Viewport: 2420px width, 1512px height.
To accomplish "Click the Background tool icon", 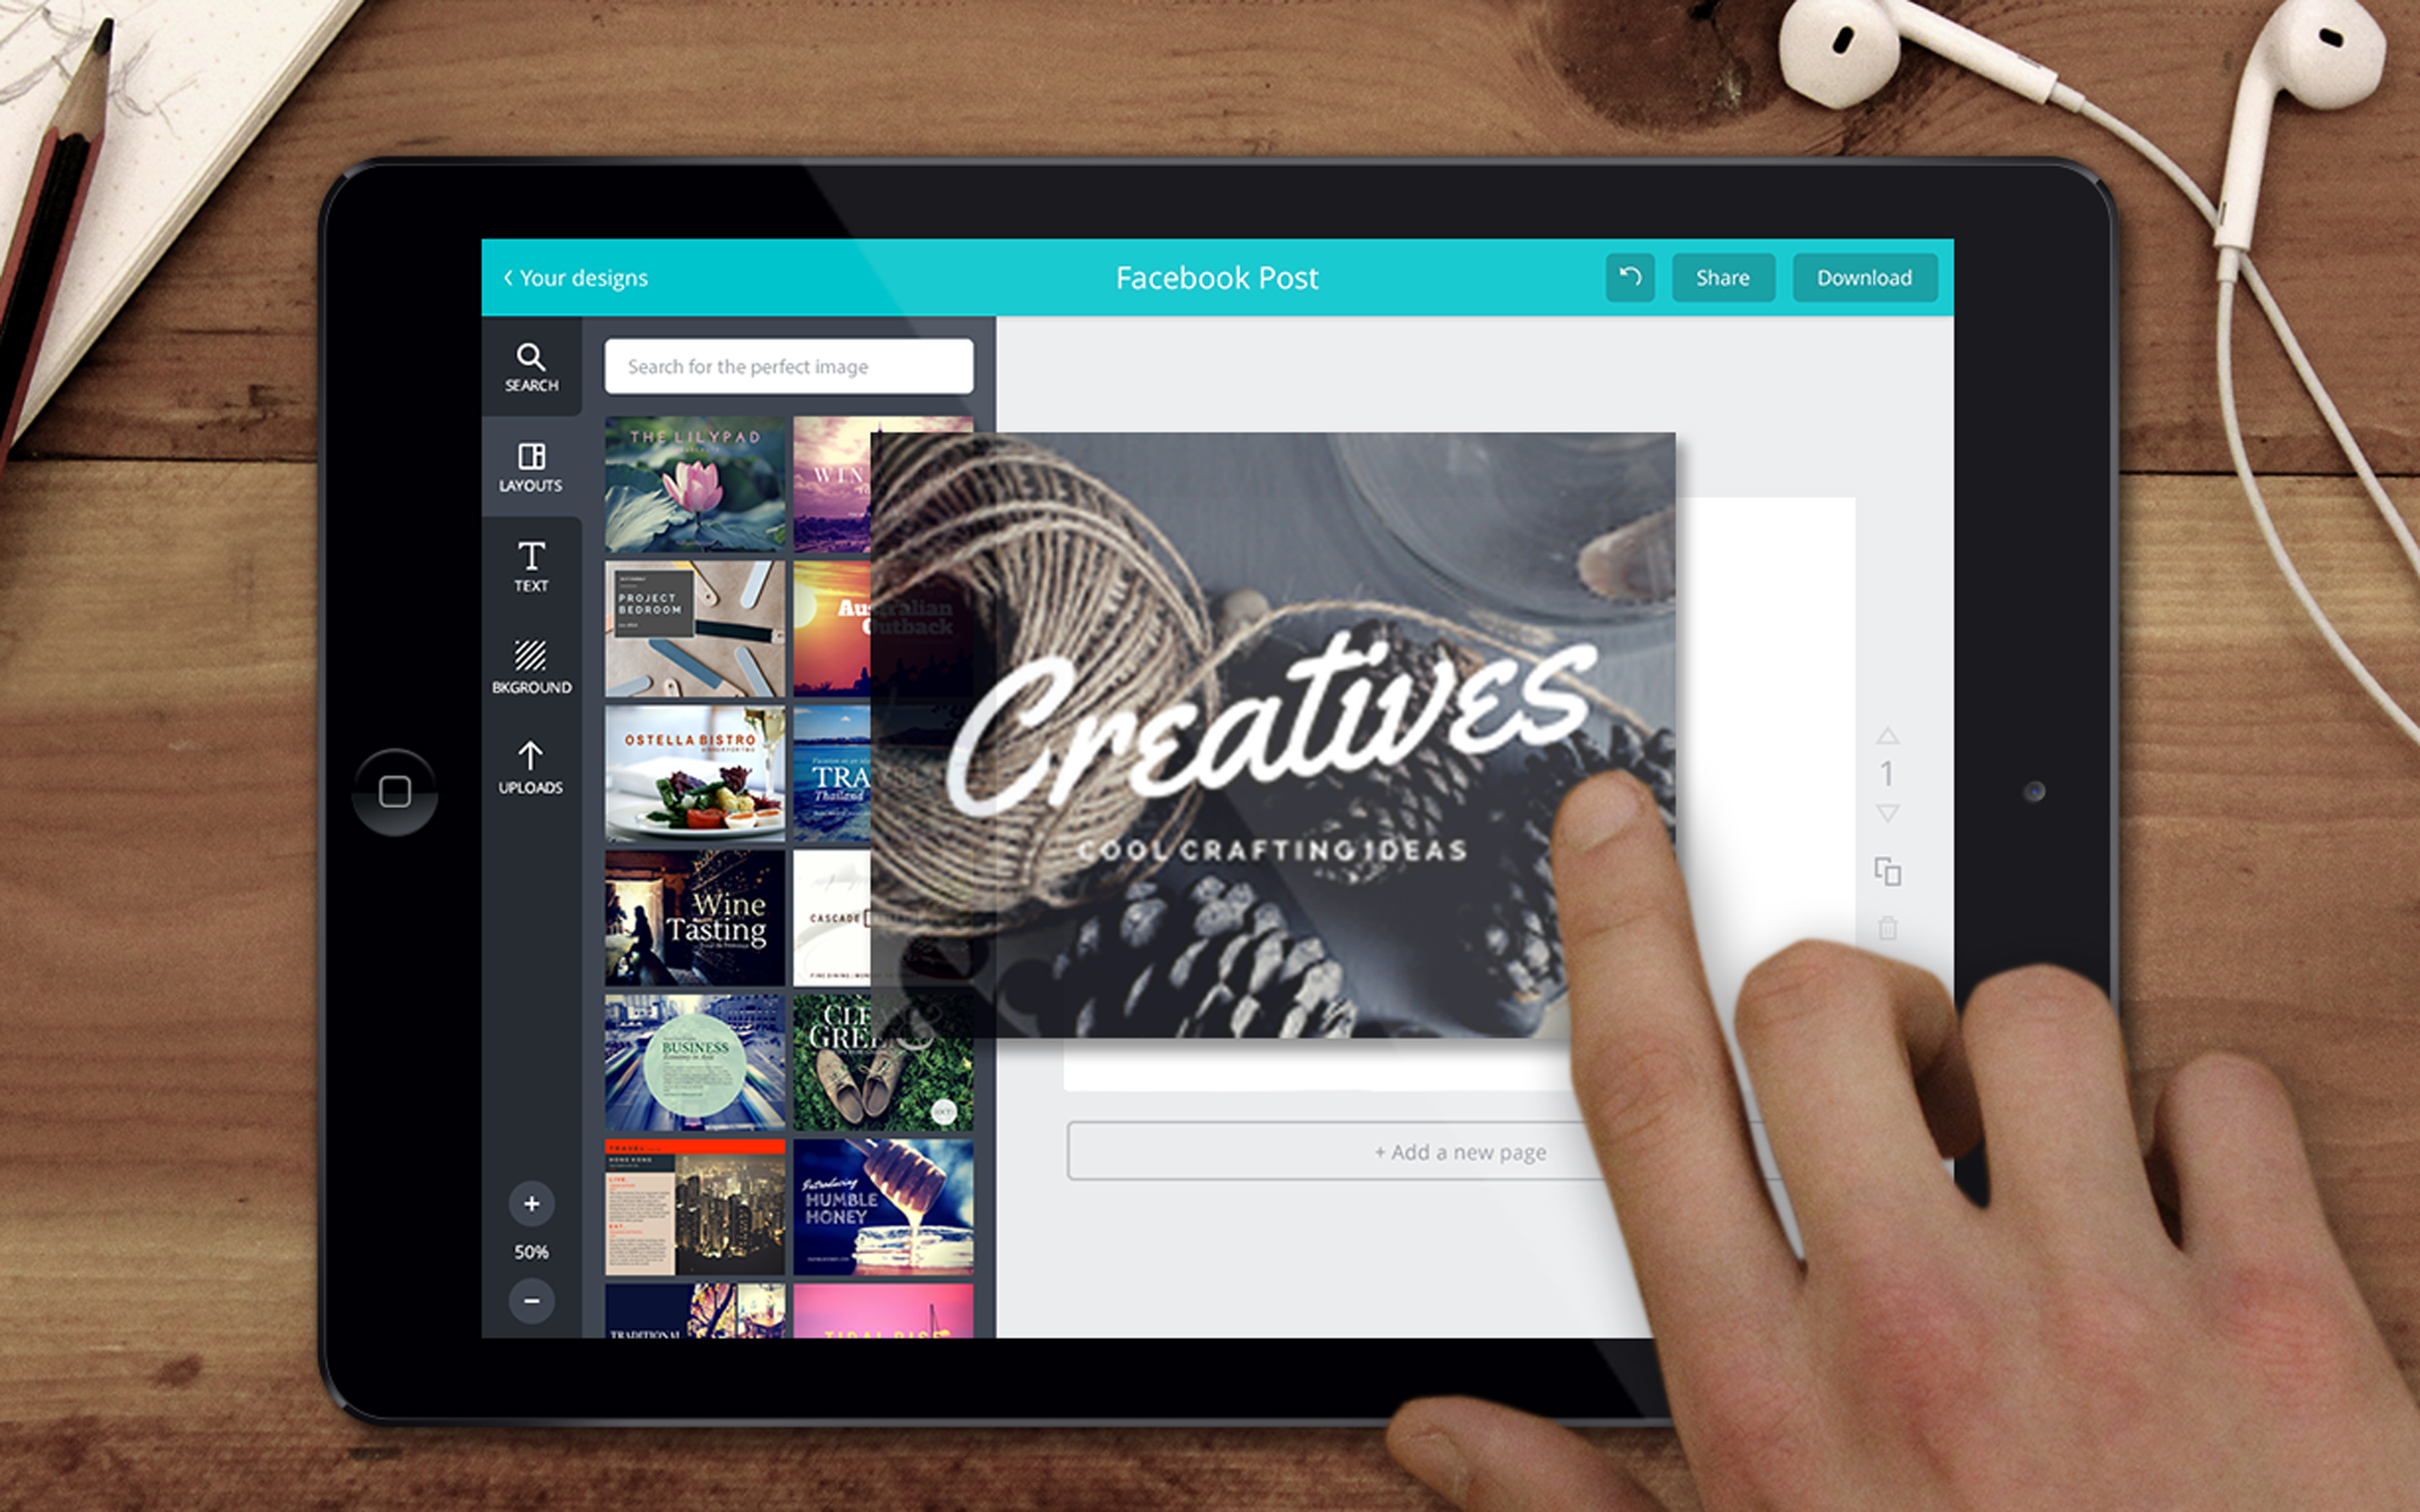I will coord(529,669).
